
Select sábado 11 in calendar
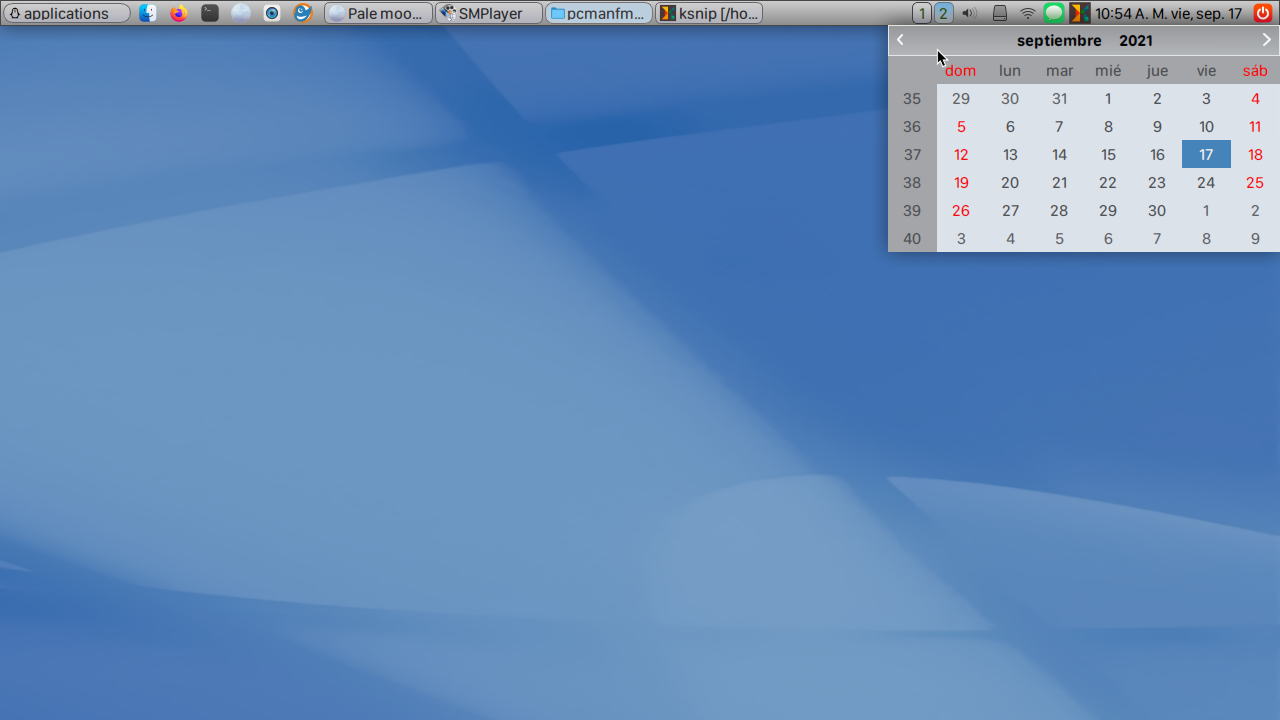(x=1255, y=126)
